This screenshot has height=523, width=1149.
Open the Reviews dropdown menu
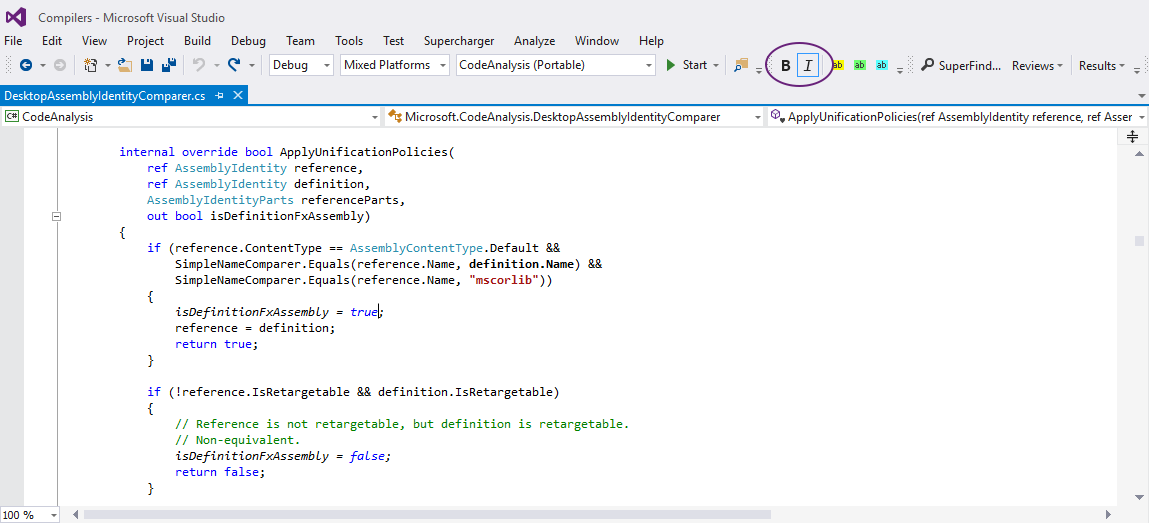tap(1037, 65)
